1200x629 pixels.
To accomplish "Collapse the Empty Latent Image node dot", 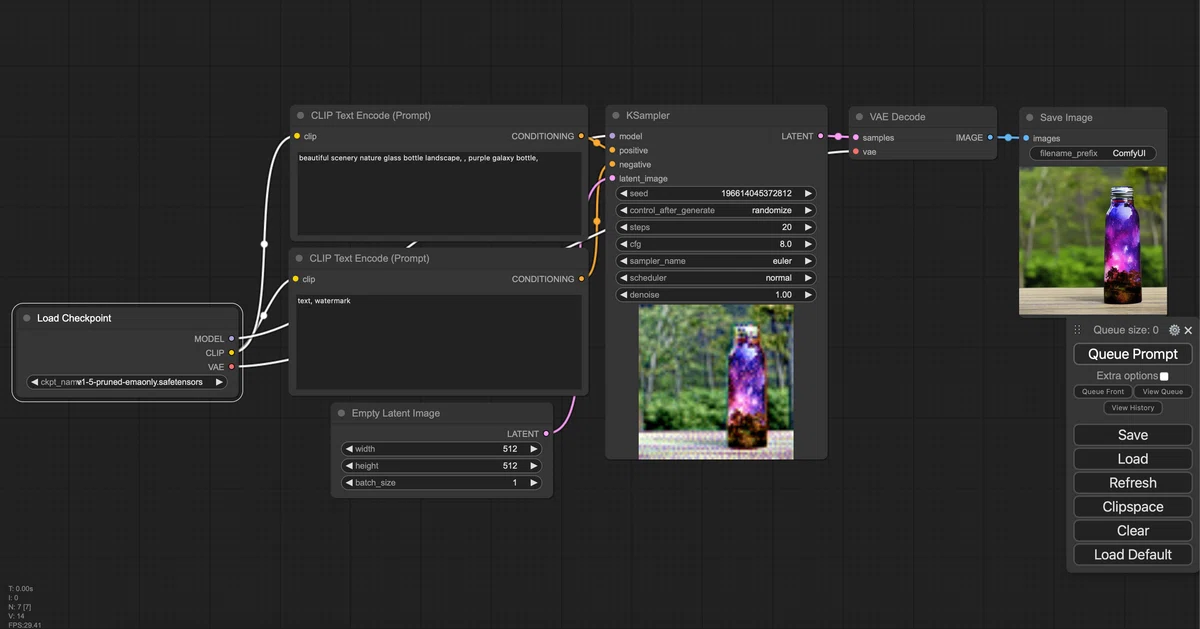I will 341,413.
